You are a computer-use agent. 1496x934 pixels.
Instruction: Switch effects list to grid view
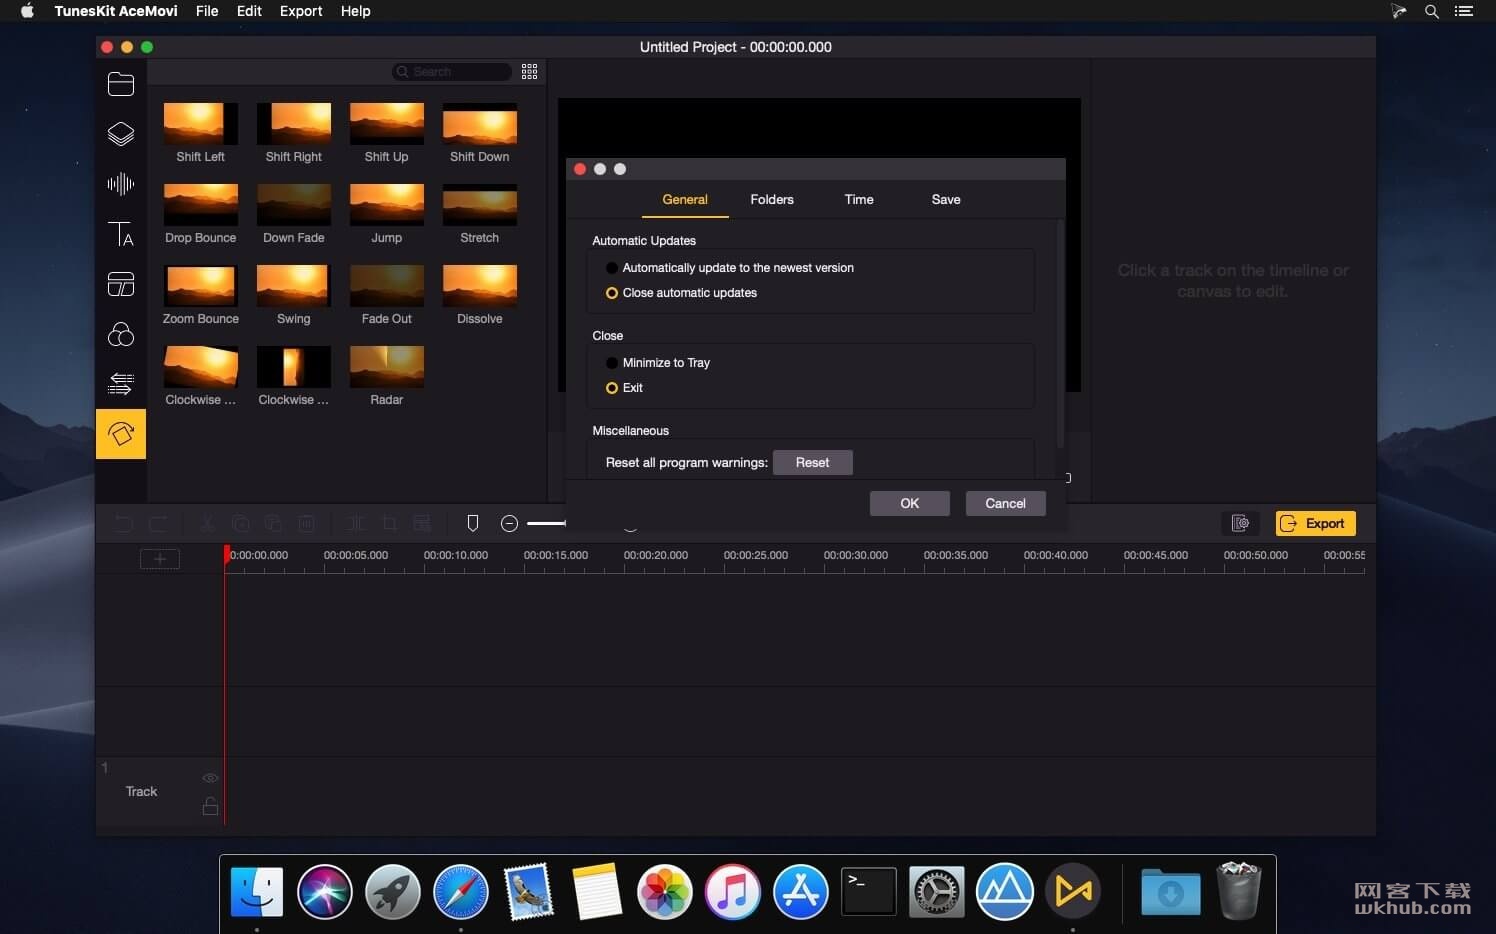tap(530, 72)
